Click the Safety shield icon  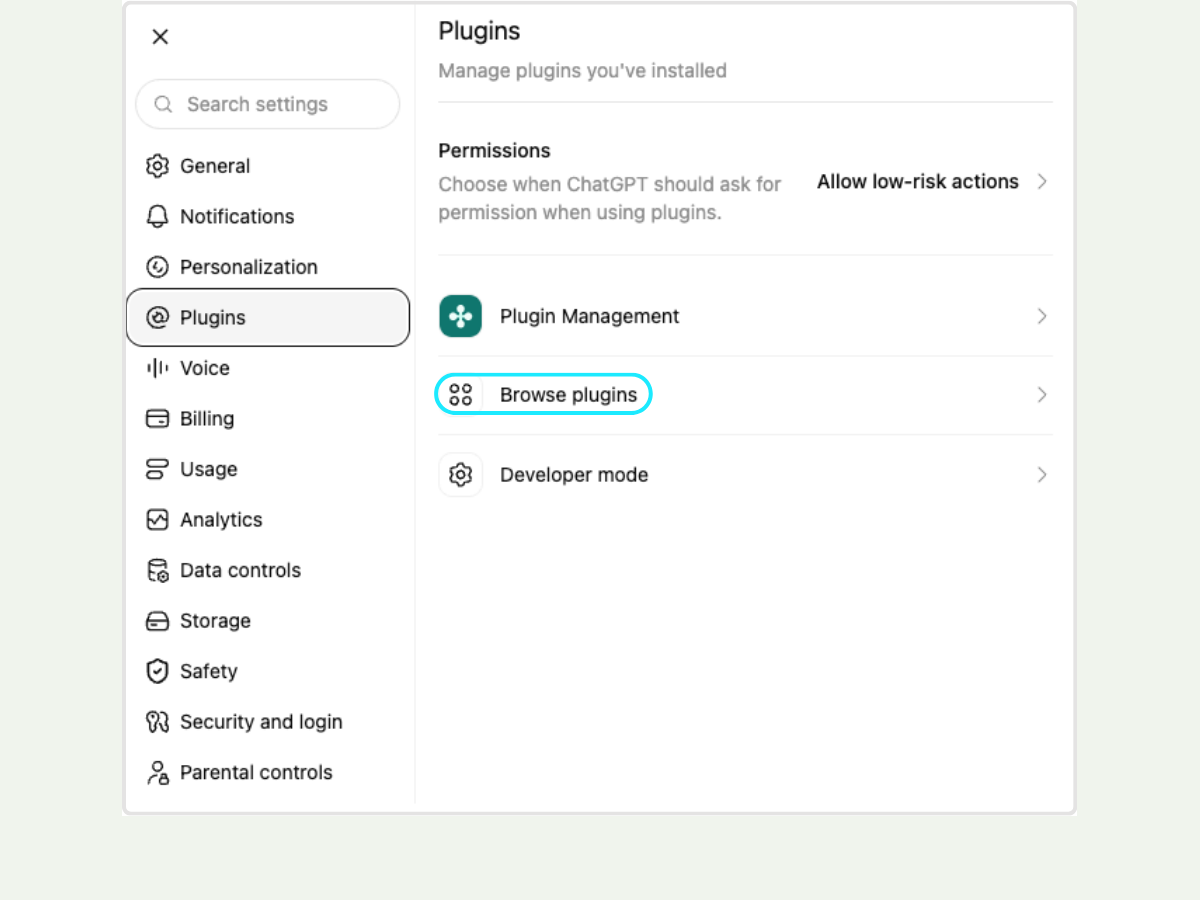pyautogui.click(x=157, y=671)
